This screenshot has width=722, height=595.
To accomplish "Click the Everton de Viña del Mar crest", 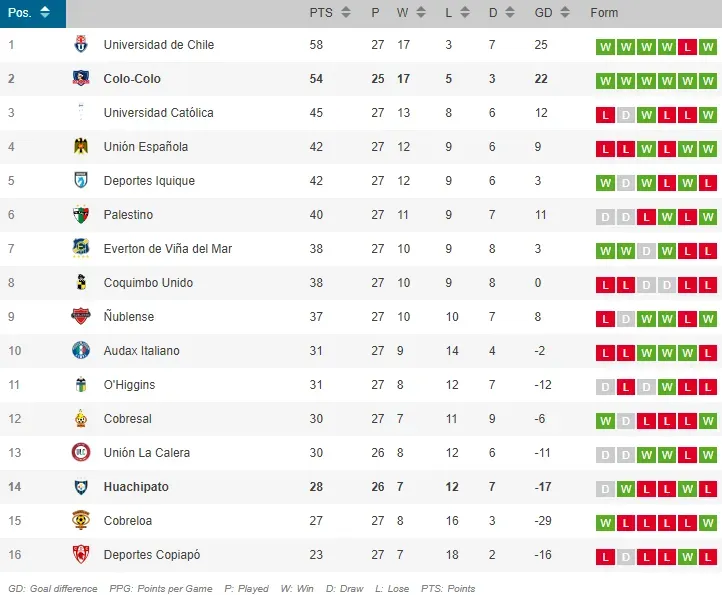I will click(x=81, y=249).
